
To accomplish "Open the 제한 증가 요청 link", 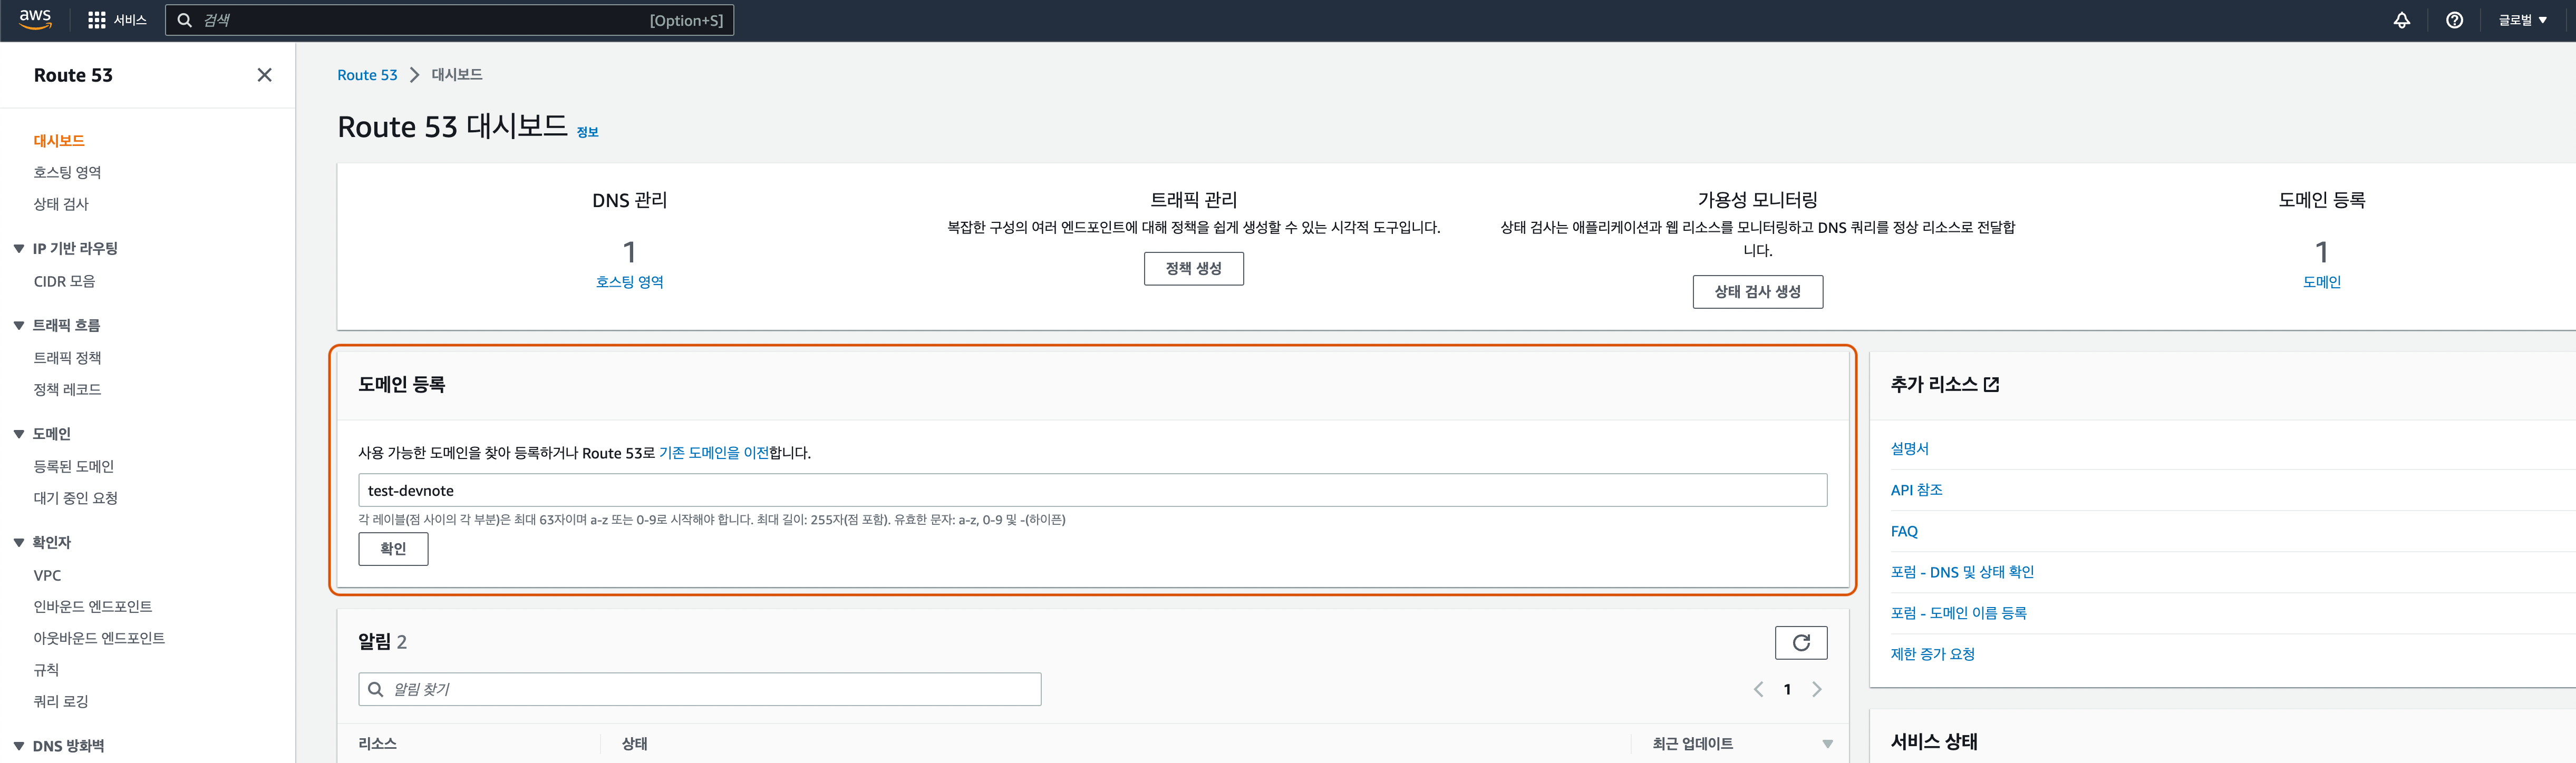I will click(x=1932, y=654).
